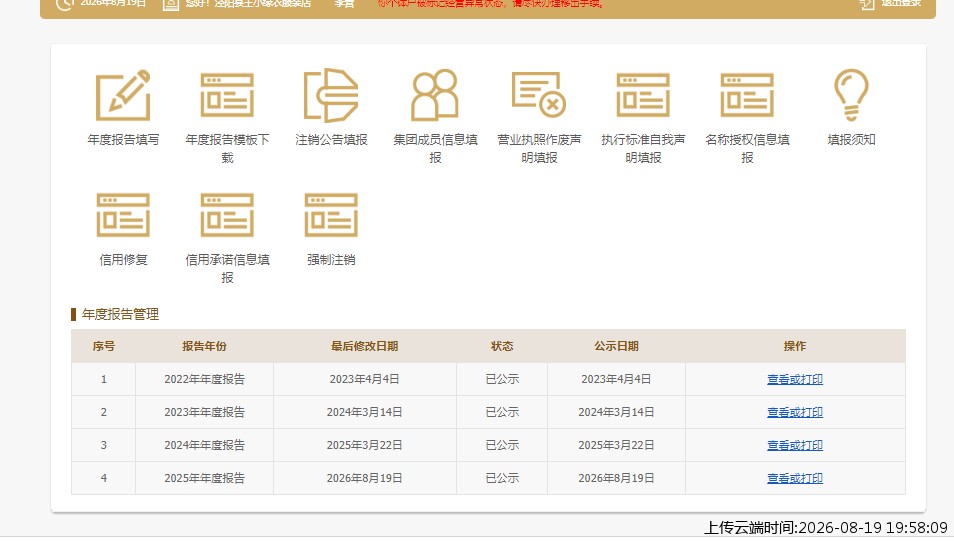Image resolution: width=954 pixels, height=541 pixels.
Task: Click the 上传云端时间 timestamp text
Action: click(826, 528)
